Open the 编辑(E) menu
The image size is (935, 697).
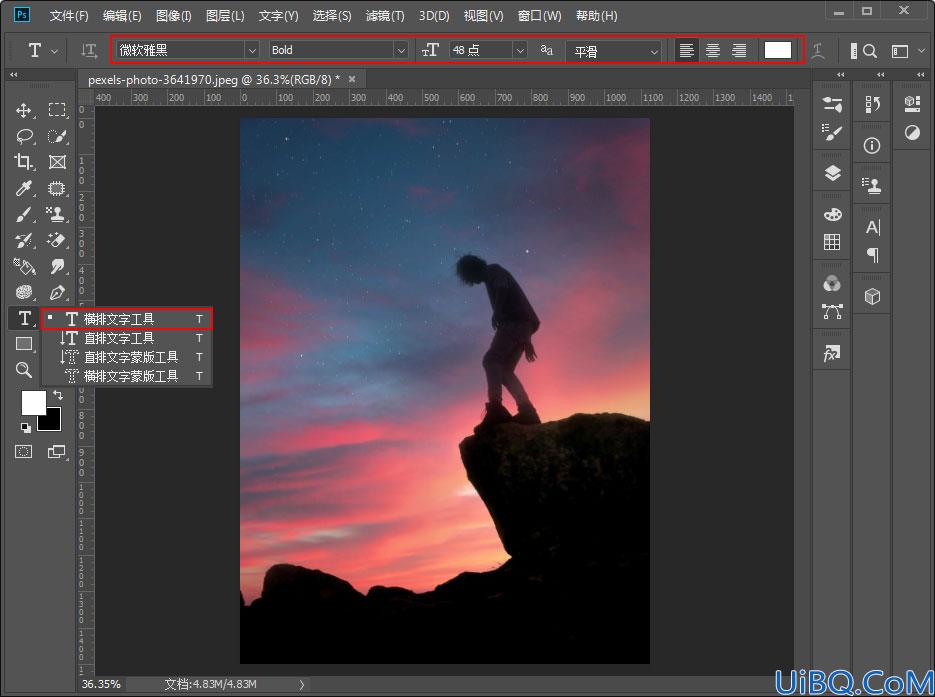pos(122,16)
